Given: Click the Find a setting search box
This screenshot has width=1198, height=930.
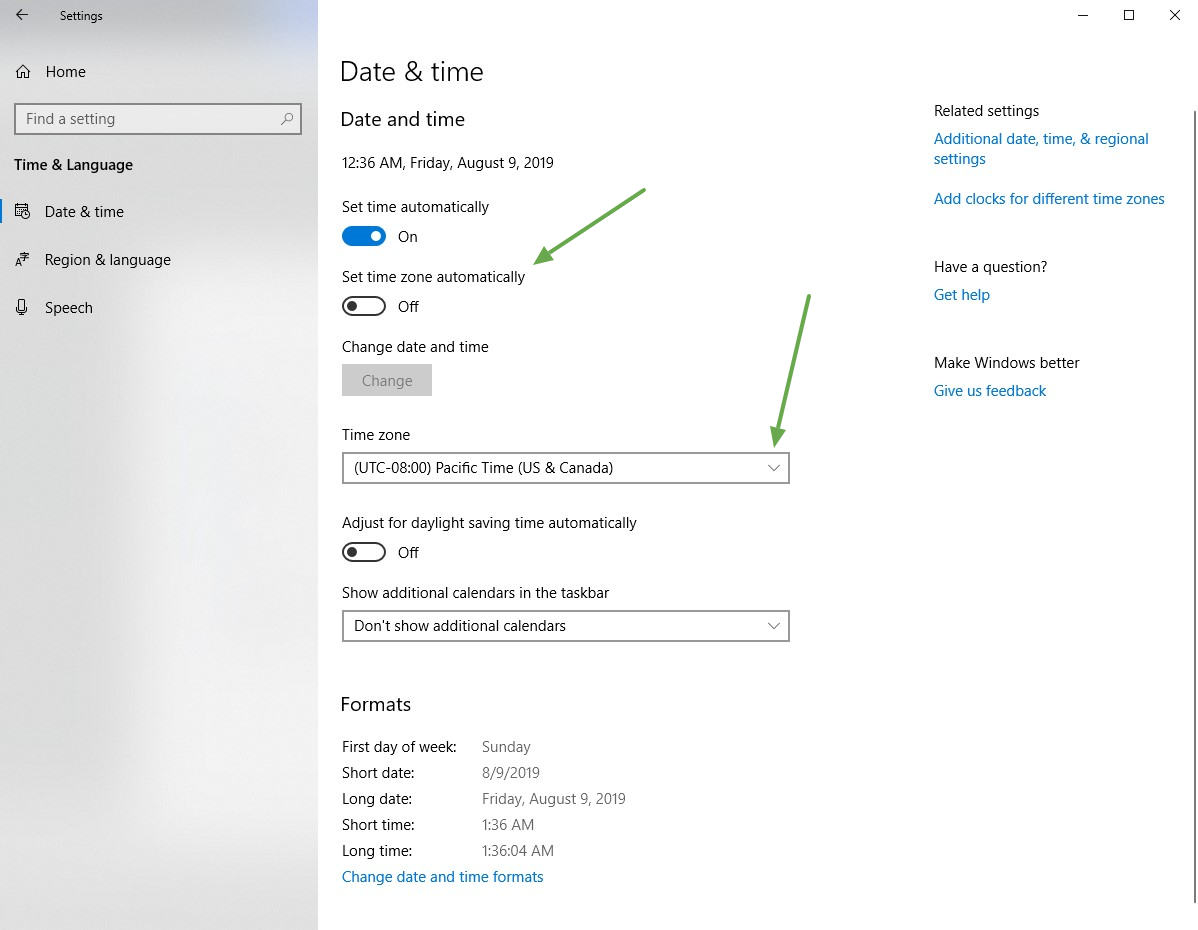Looking at the screenshot, I should pos(150,119).
